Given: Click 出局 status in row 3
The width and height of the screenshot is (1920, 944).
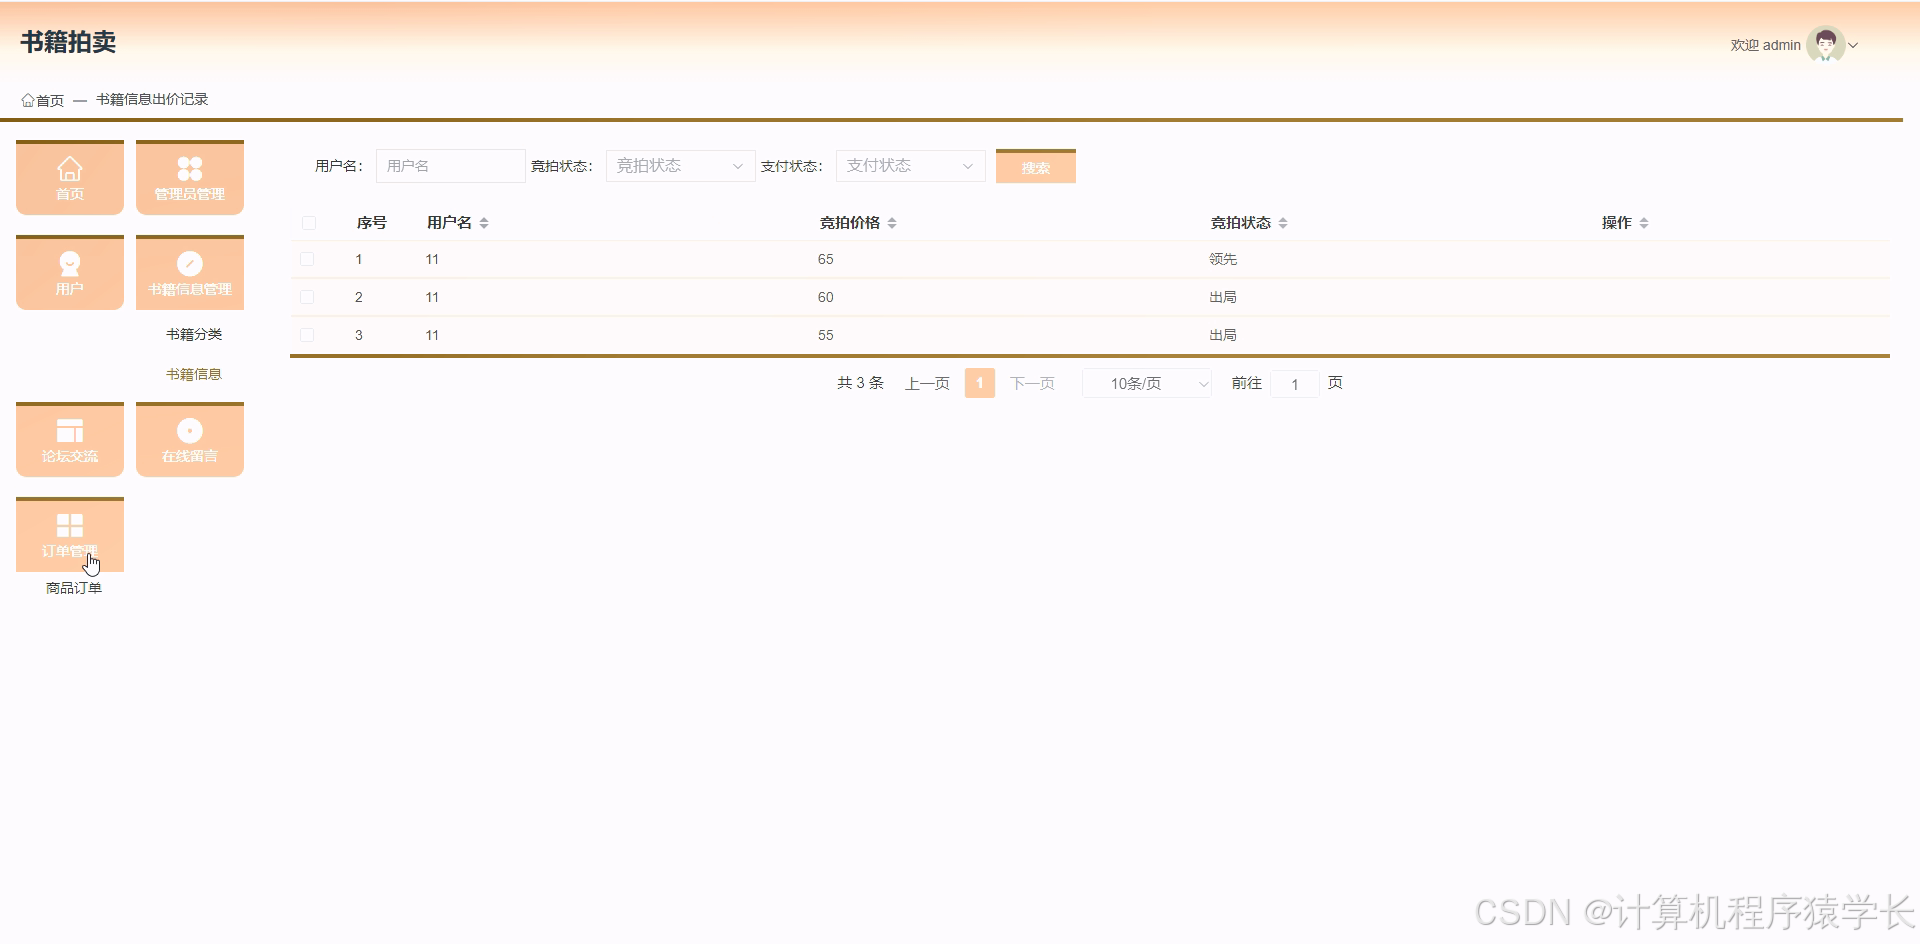Looking at the screenshot, I should click(1223, 335).
